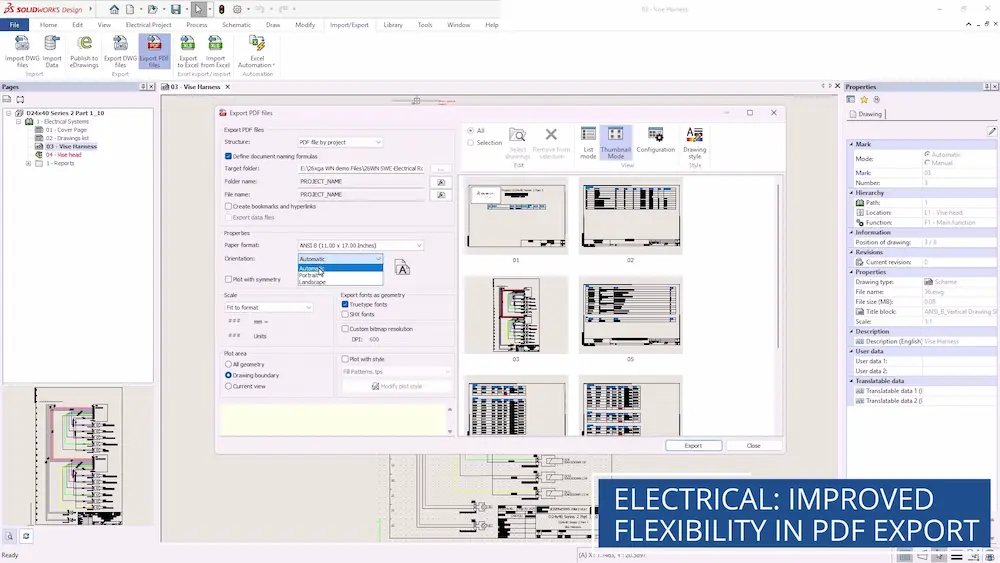Click the Export button
This screenshot has height=563, width=1000.
(693, 445)
